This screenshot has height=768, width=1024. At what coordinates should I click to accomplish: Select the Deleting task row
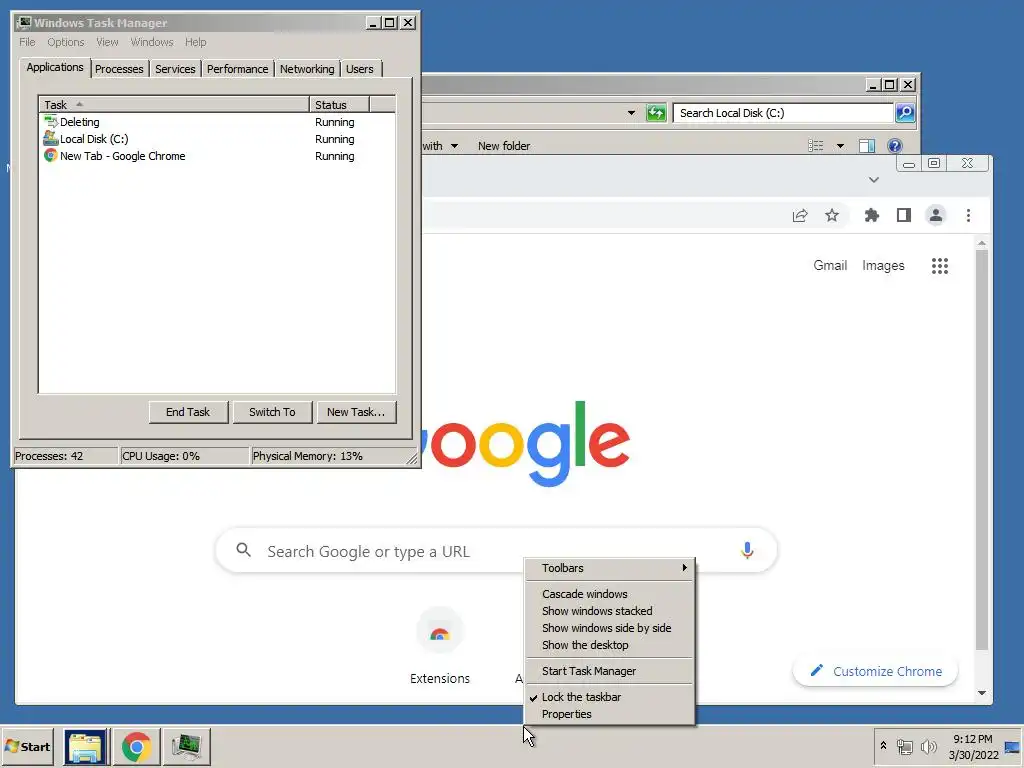click(x=217, y=122)
